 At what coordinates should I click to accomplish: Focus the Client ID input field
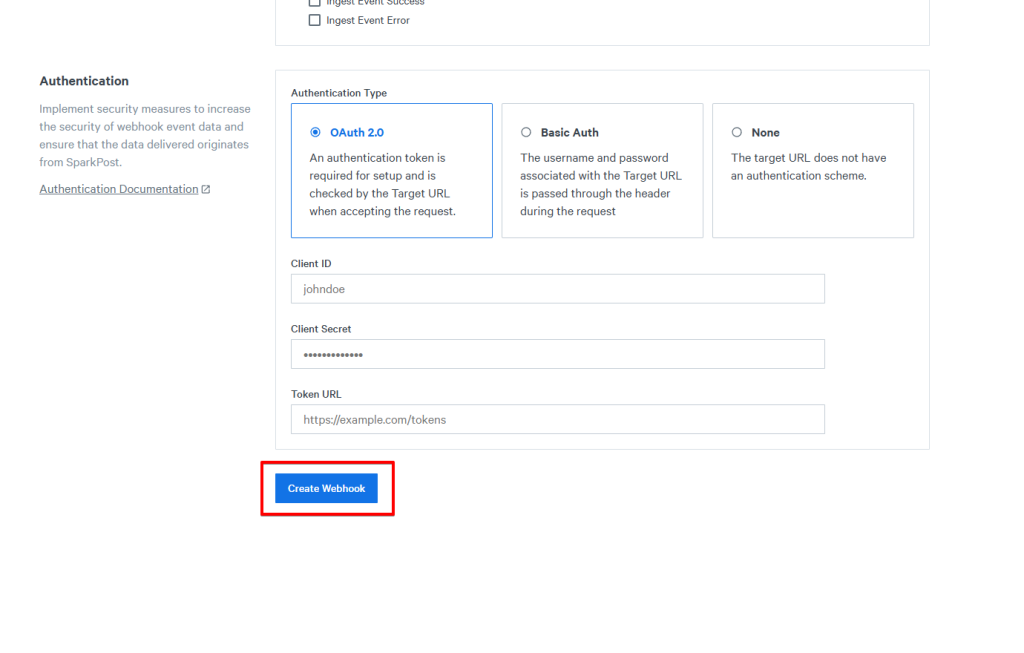coord(557,289)
